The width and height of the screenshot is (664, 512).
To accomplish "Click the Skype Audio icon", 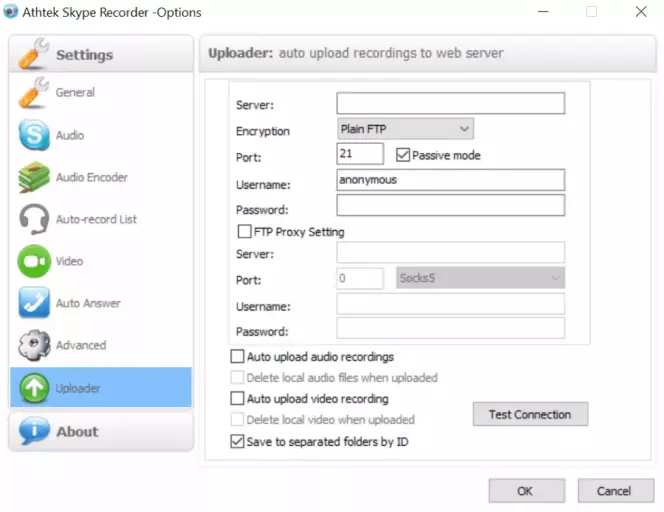I will [34, 135].
